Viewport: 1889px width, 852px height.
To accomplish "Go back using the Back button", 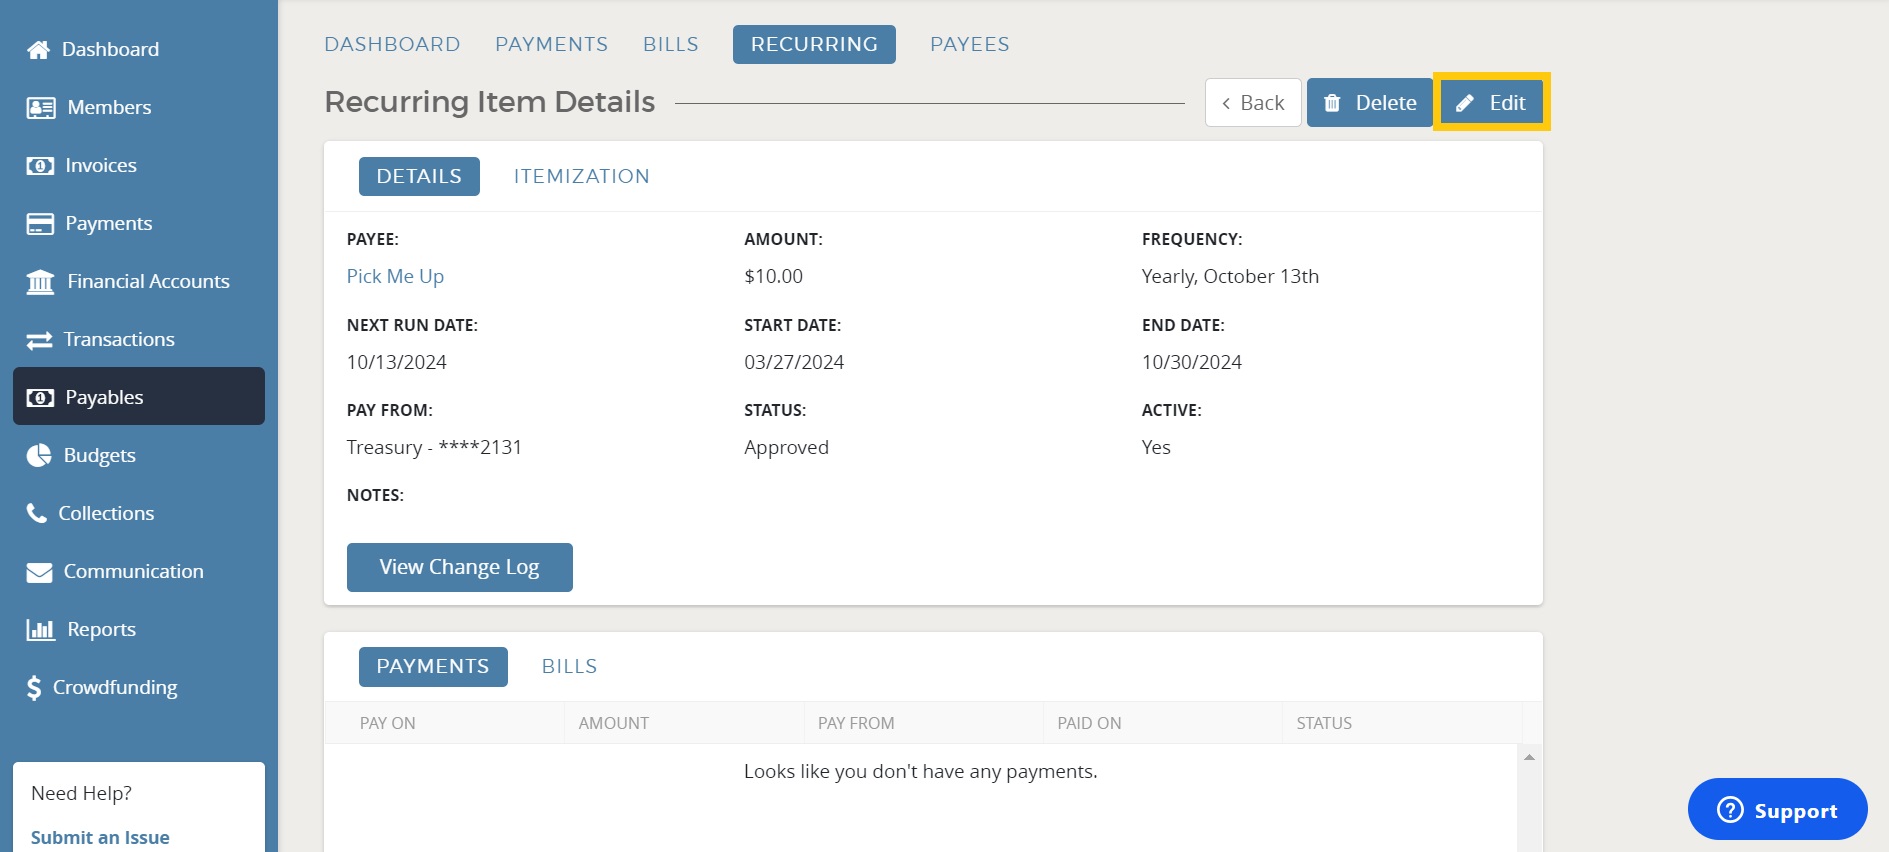I will tap(1252, 102).
